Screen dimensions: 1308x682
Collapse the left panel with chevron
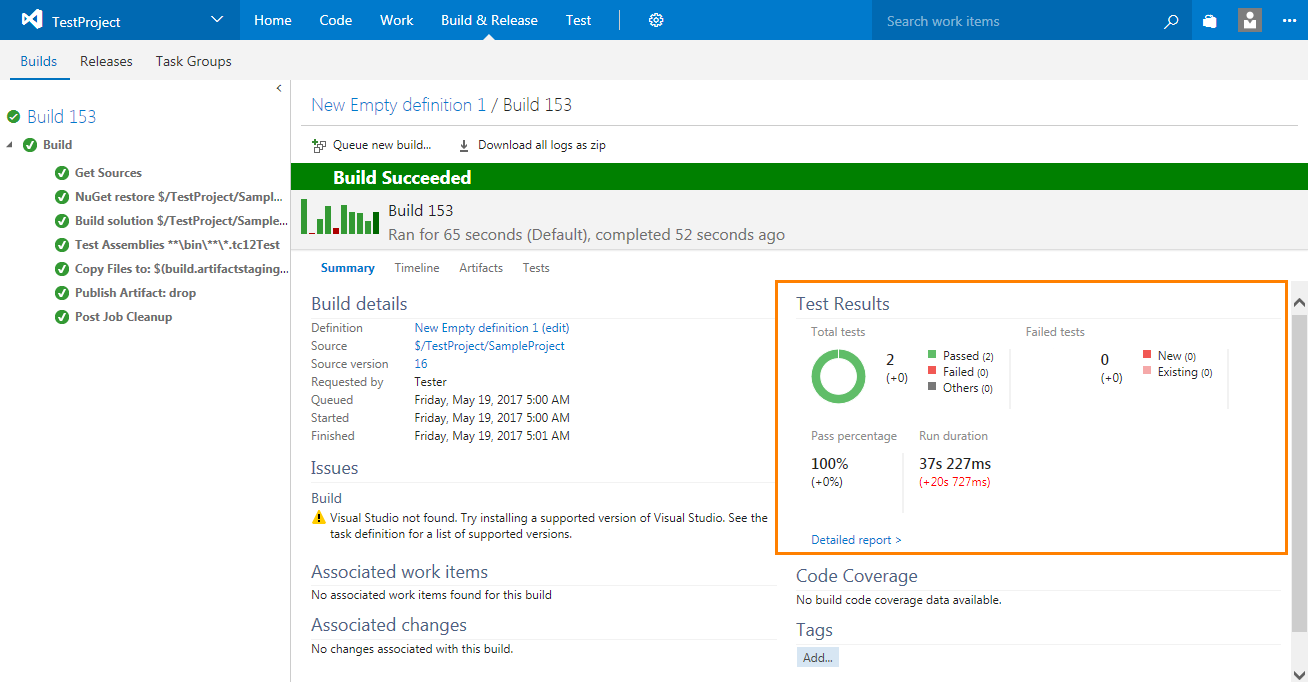pos(279,88)
